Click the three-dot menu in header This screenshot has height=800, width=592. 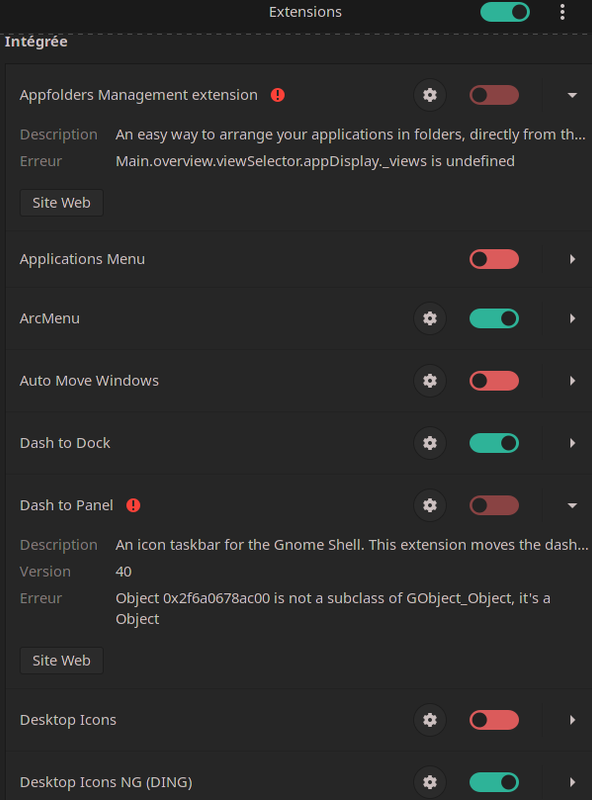(562, 12)
